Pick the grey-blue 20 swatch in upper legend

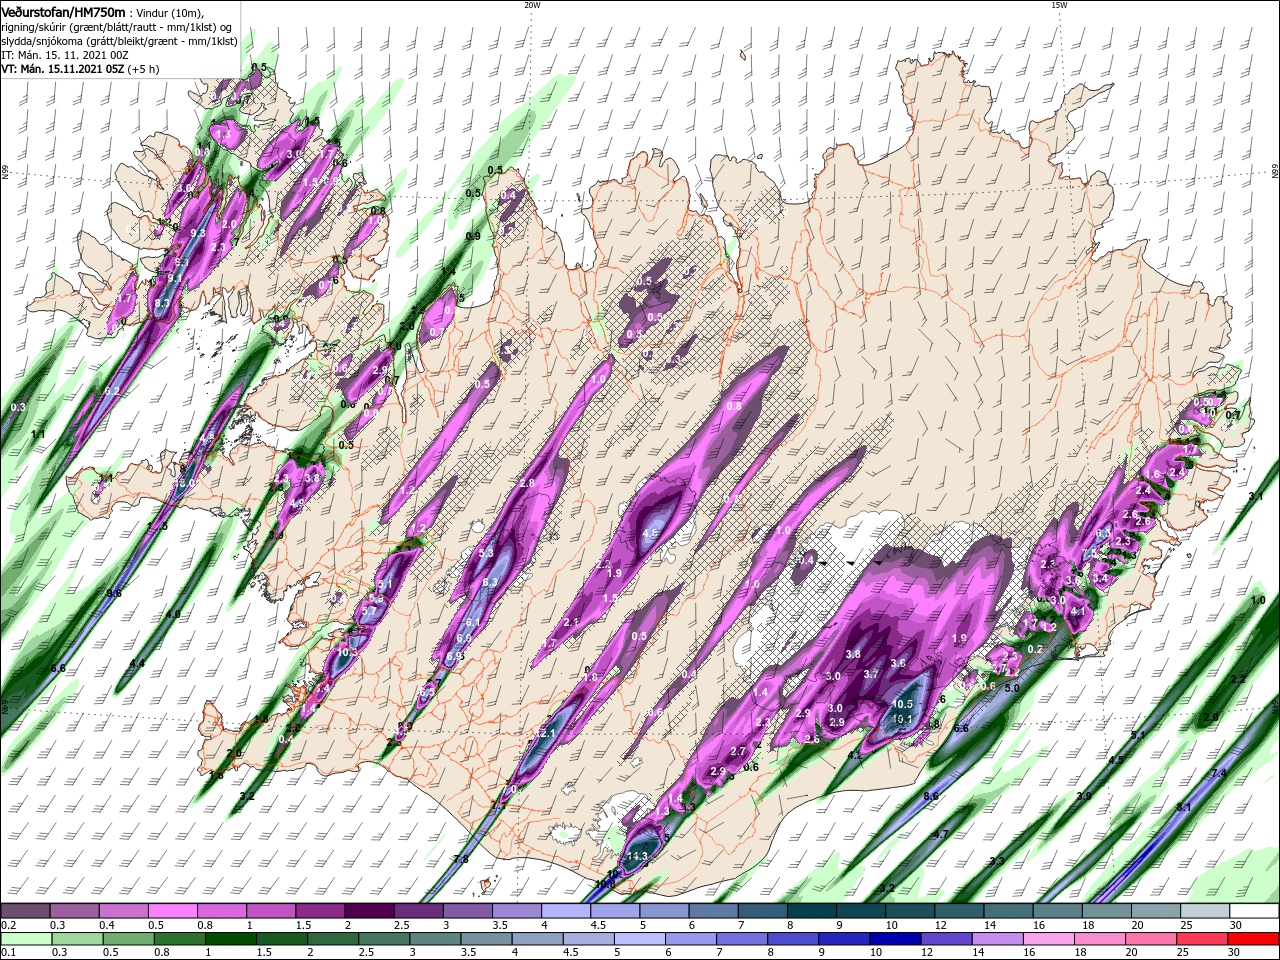click(1157, 911)
